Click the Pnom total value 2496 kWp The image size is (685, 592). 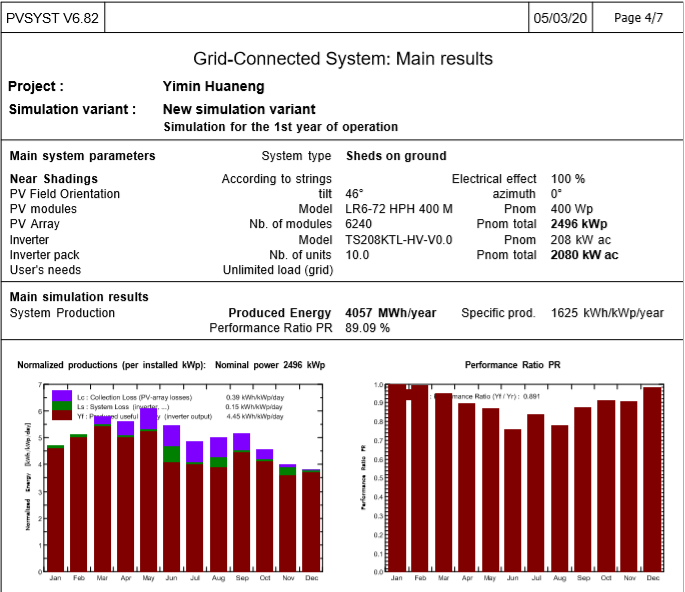tap(579, 224)
